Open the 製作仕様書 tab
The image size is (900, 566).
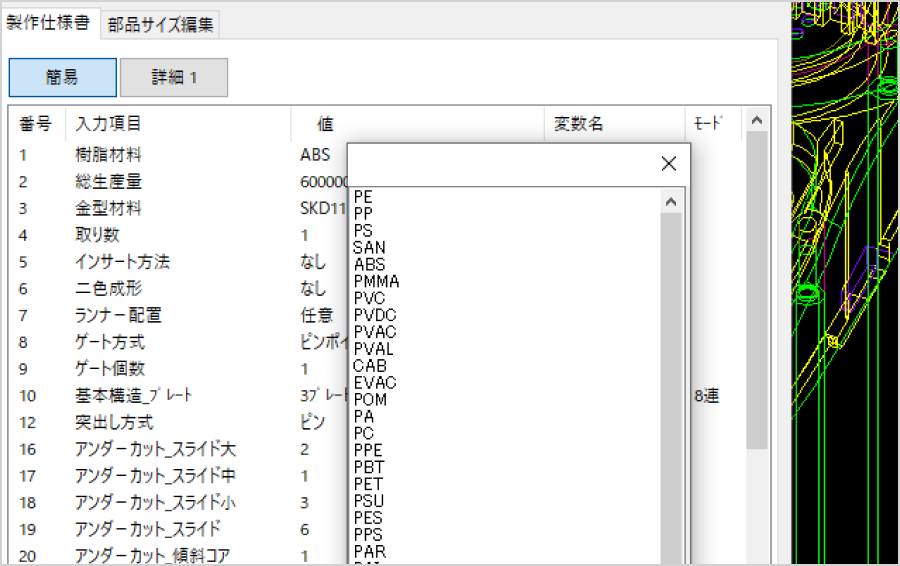tap(48, 23)
